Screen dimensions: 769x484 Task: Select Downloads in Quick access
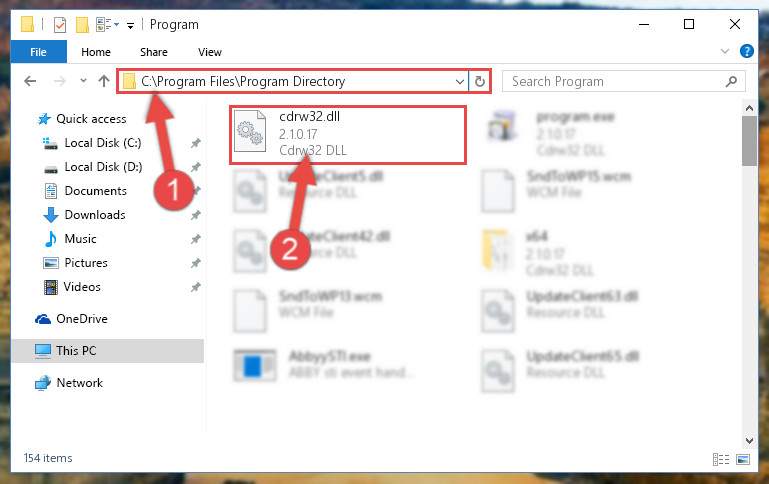click(x=95, y=215)
